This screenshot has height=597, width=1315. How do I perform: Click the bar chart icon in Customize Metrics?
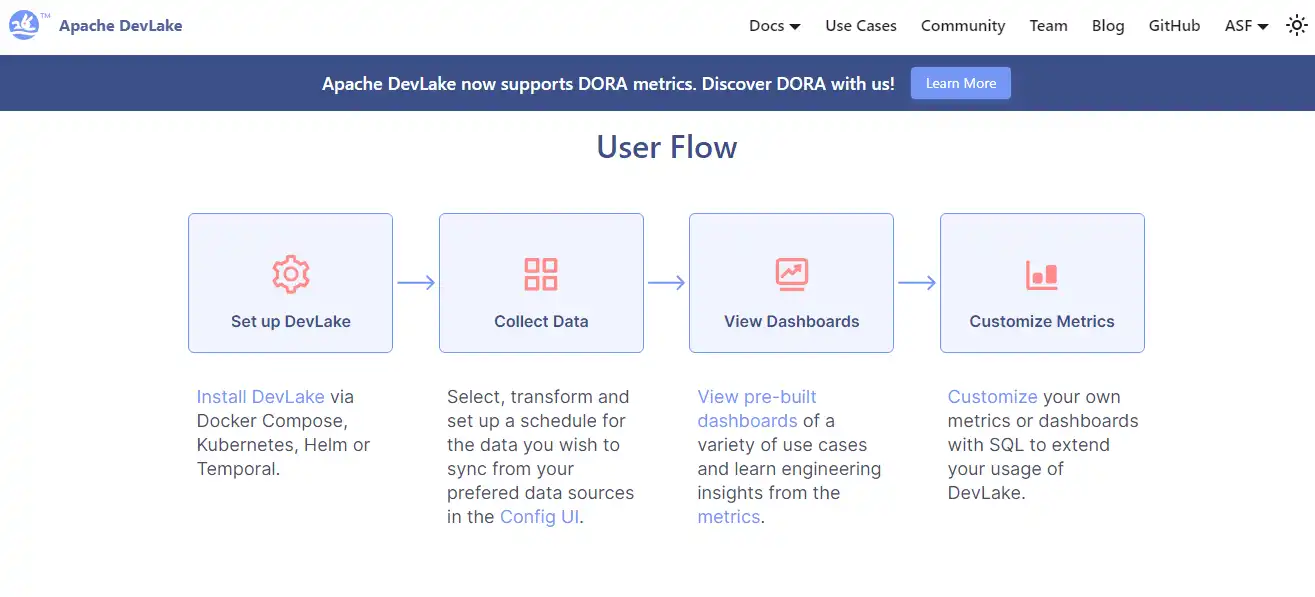coord(1041,275)
